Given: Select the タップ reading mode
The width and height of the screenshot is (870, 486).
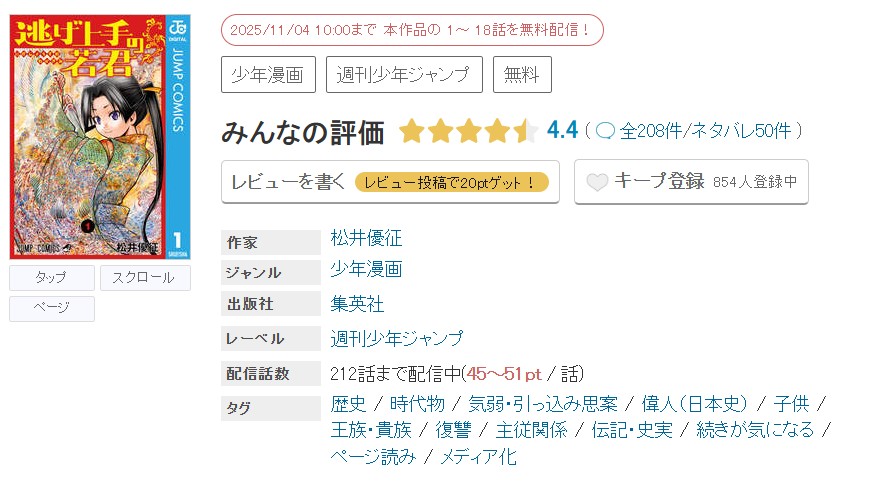Looking at the screenshot, I should pos(52,278).
